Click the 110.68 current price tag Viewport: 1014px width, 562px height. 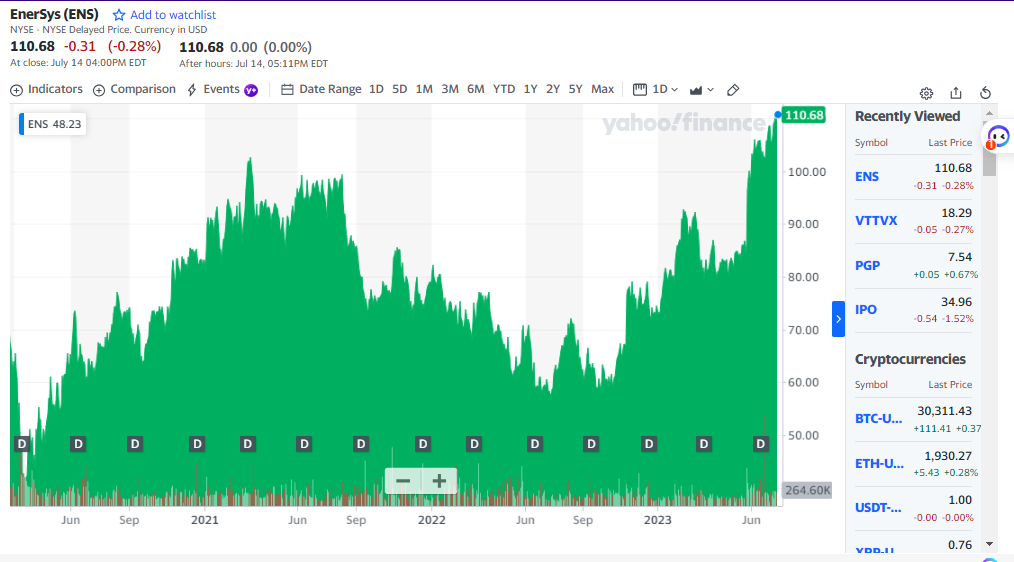(x=804, y=115)
